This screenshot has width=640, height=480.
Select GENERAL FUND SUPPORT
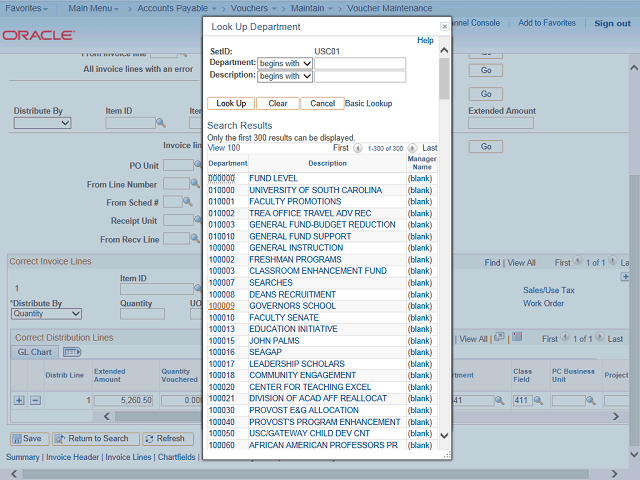coord(300,237)
